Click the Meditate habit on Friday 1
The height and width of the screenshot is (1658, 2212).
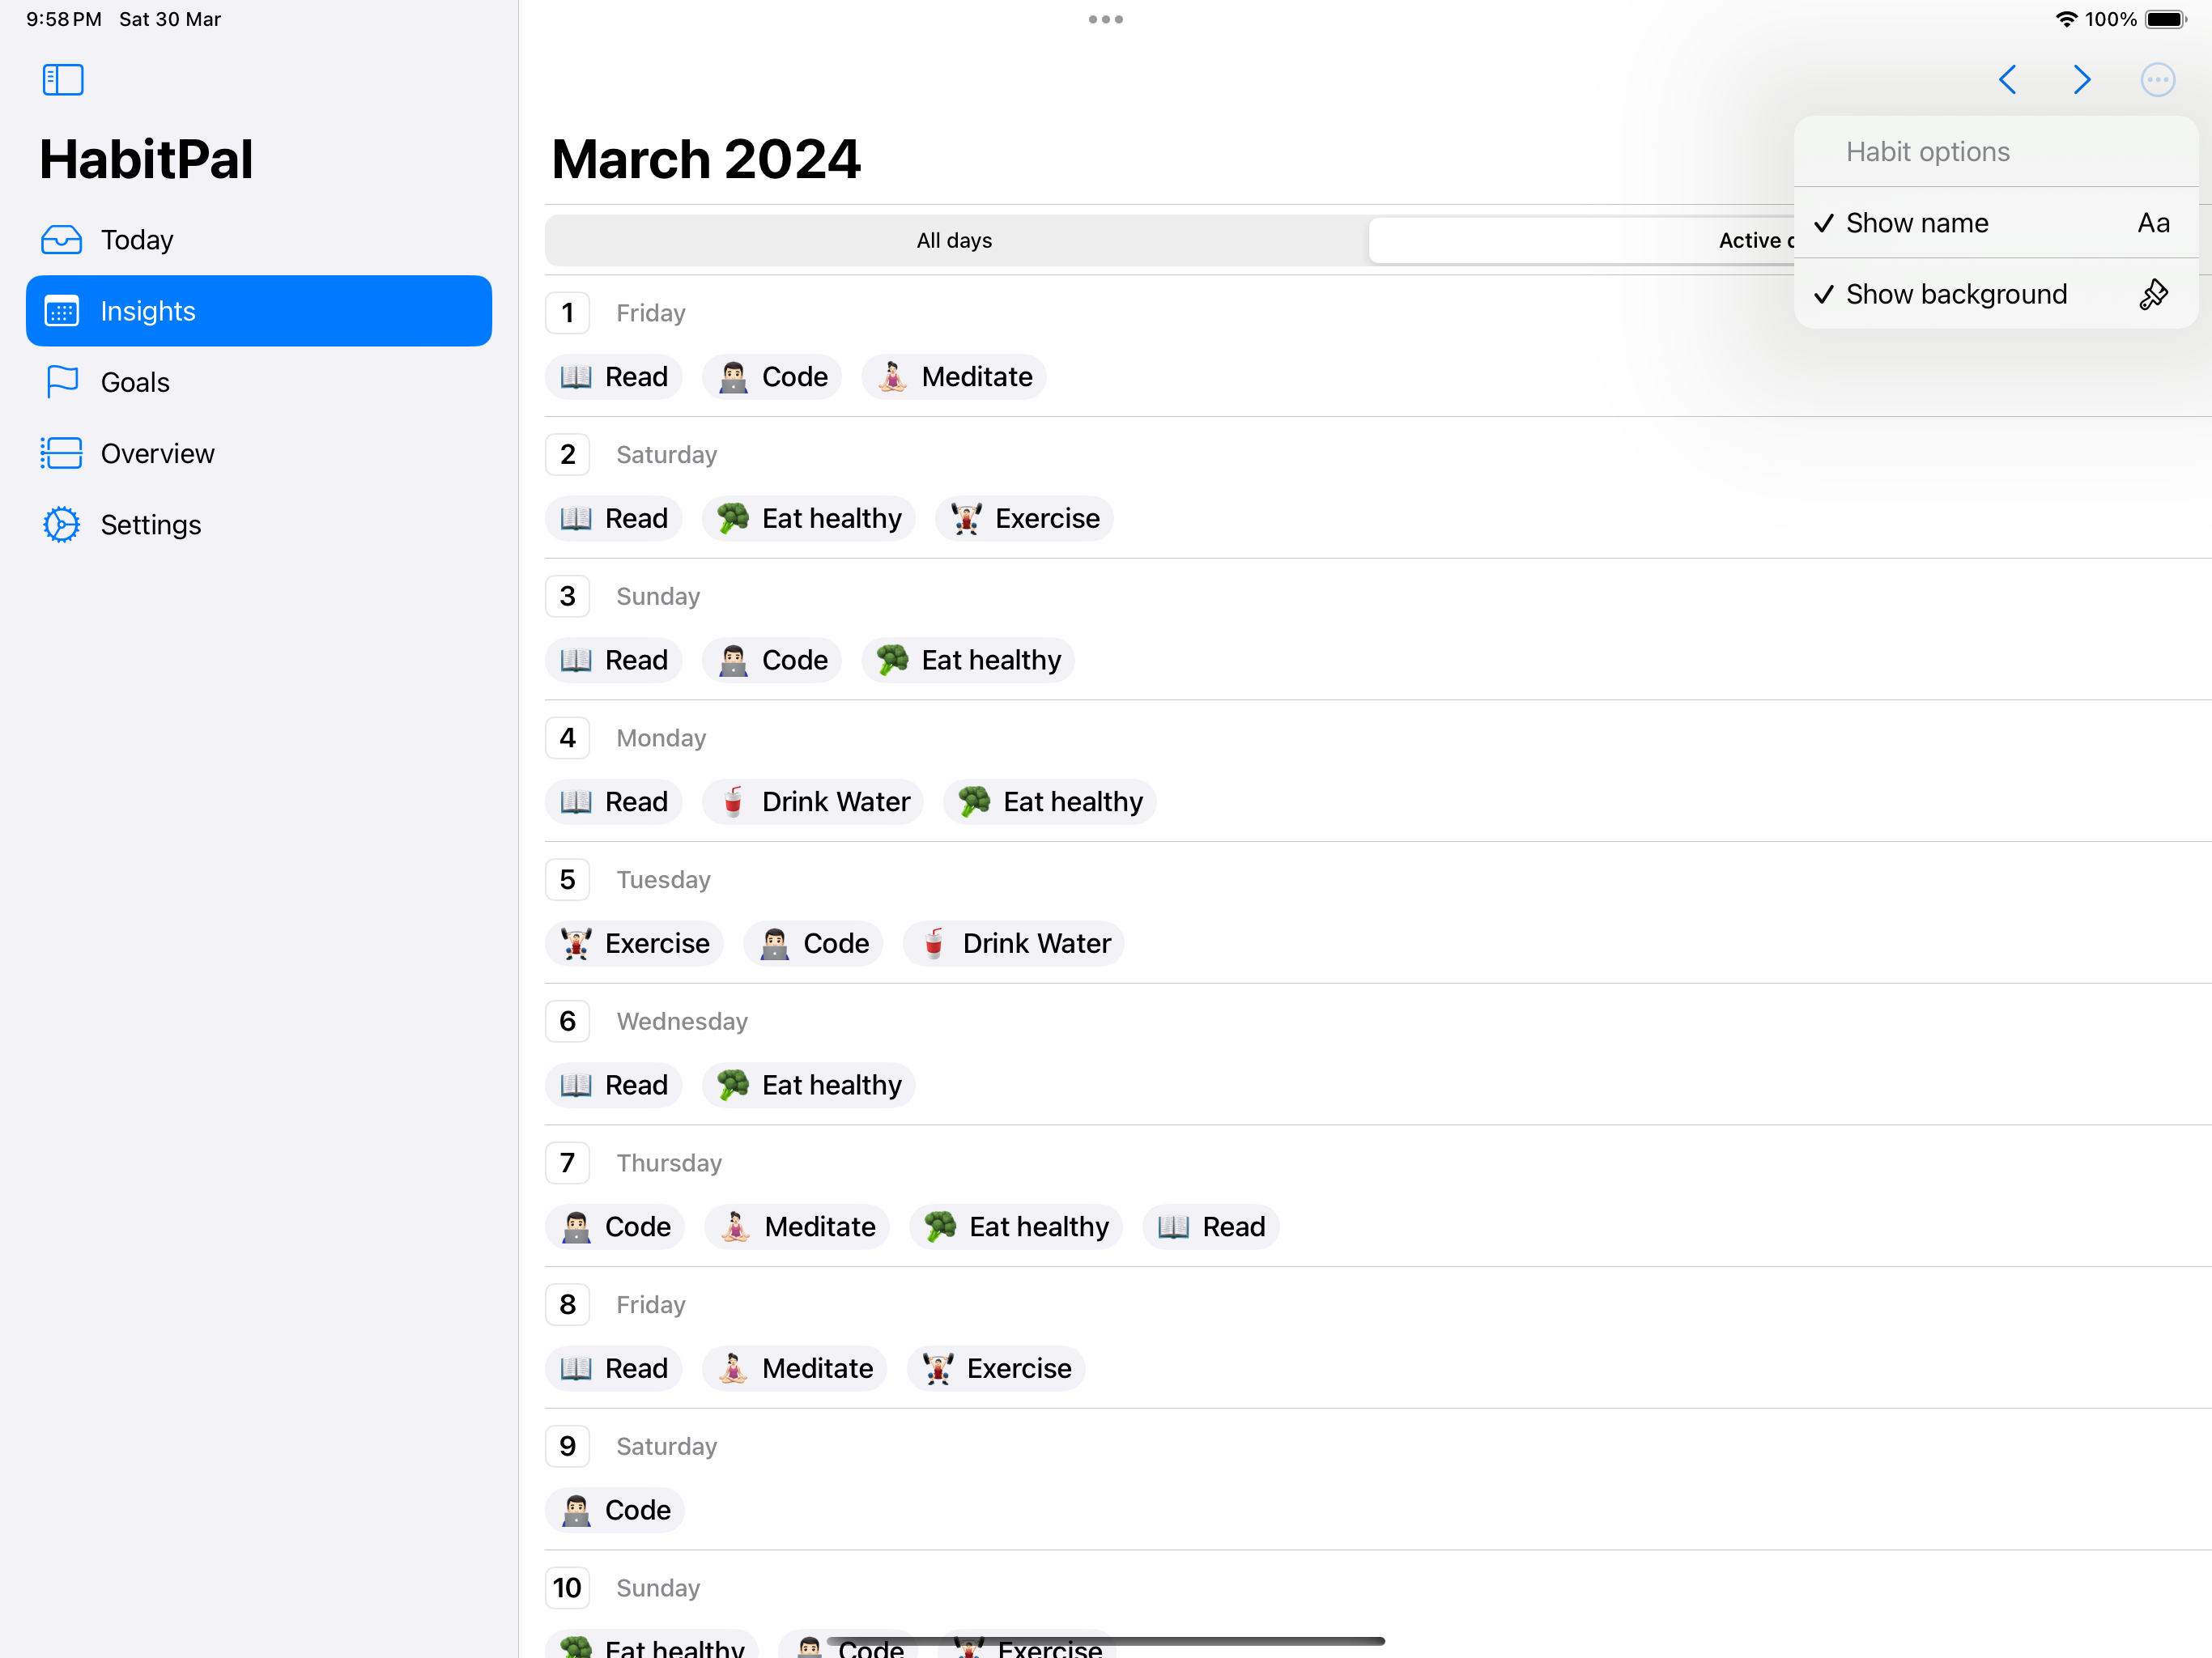click(x=954, y=377)
